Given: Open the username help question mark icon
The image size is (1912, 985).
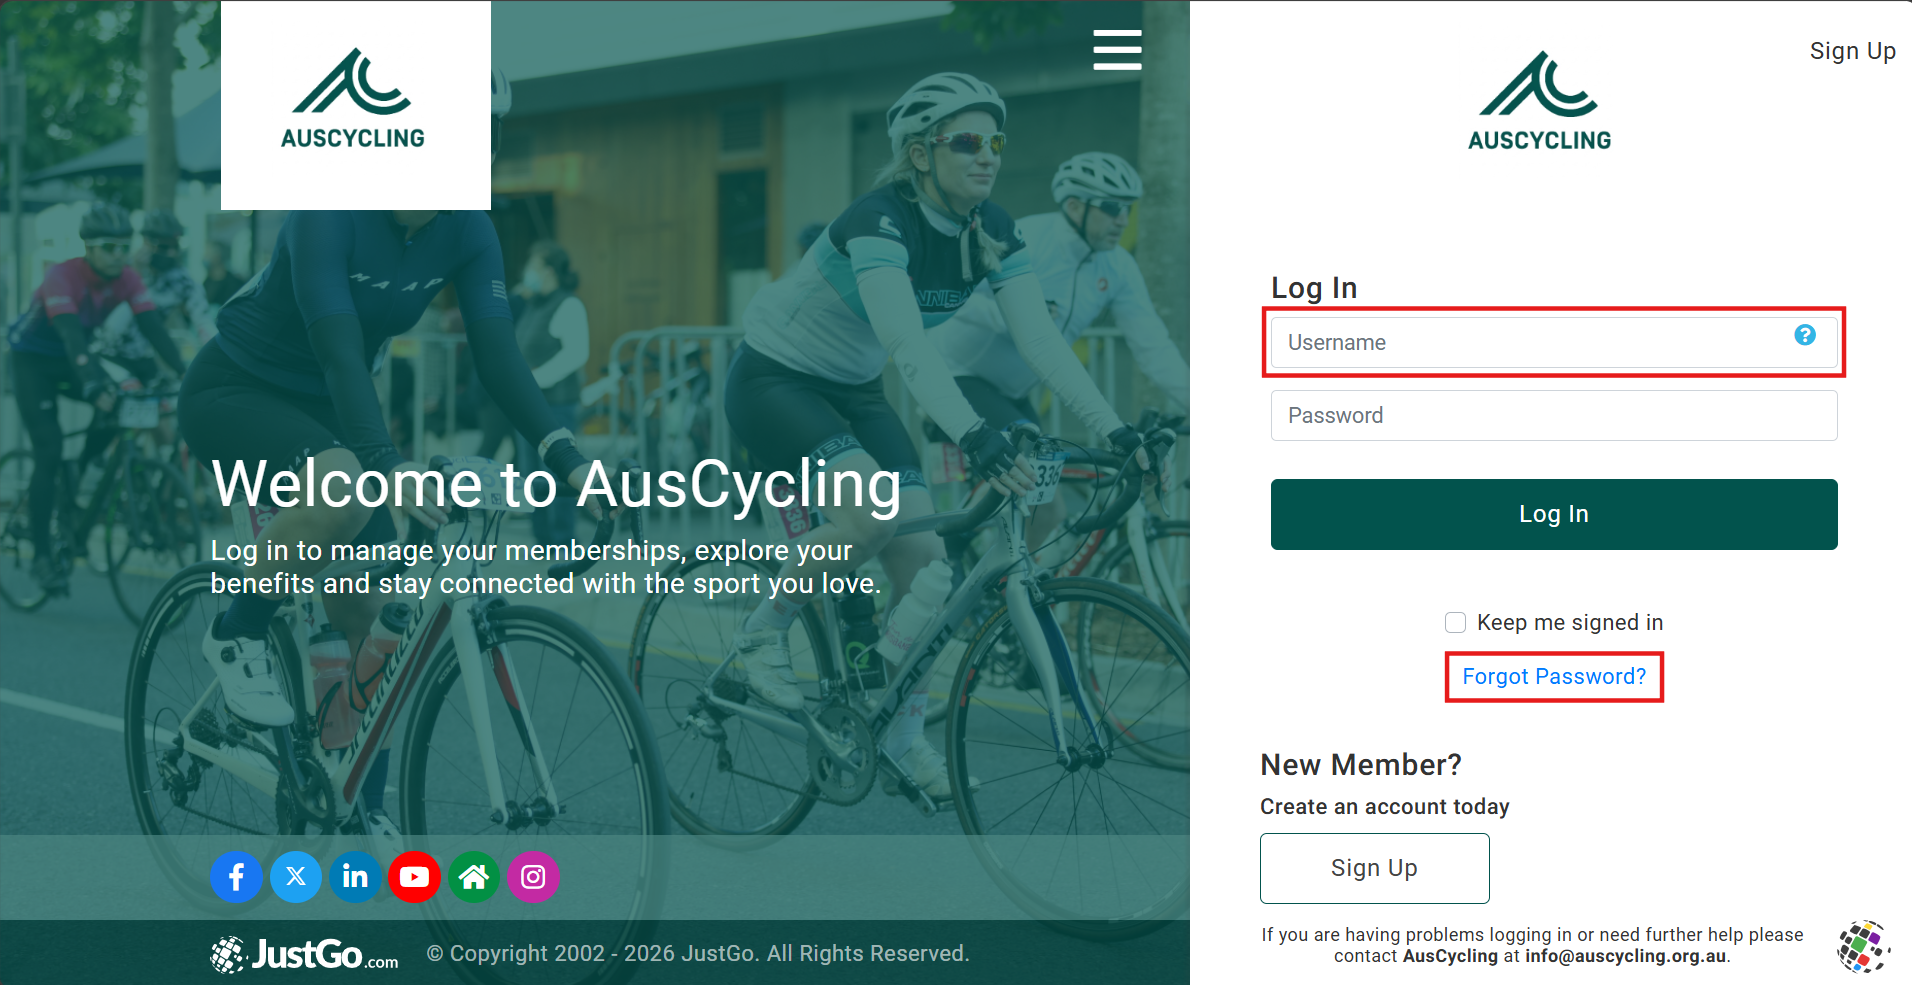Looking at the screenshot, I should 1805,335.
